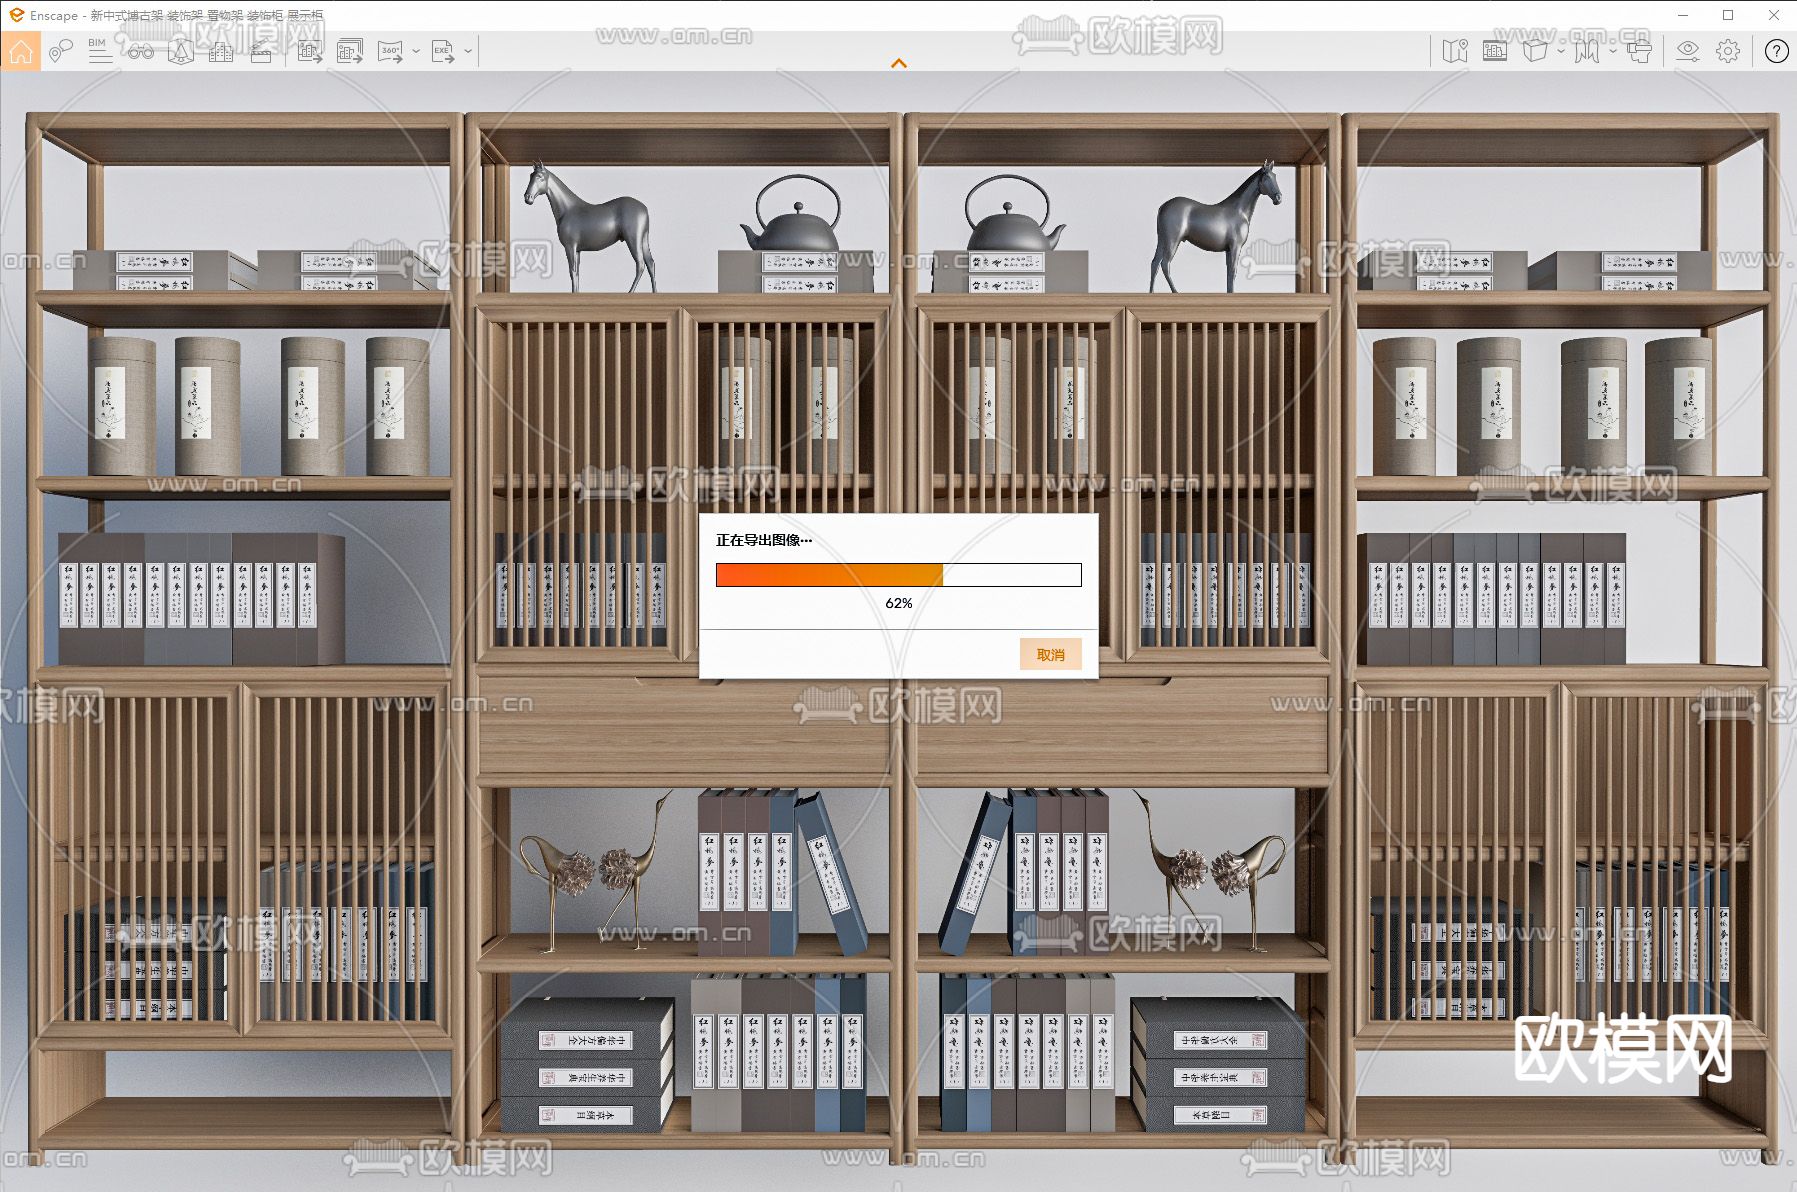Open the Enscape objects tree icon
The height and width of the screenshot is (1192, 1797).
(181, 51)
